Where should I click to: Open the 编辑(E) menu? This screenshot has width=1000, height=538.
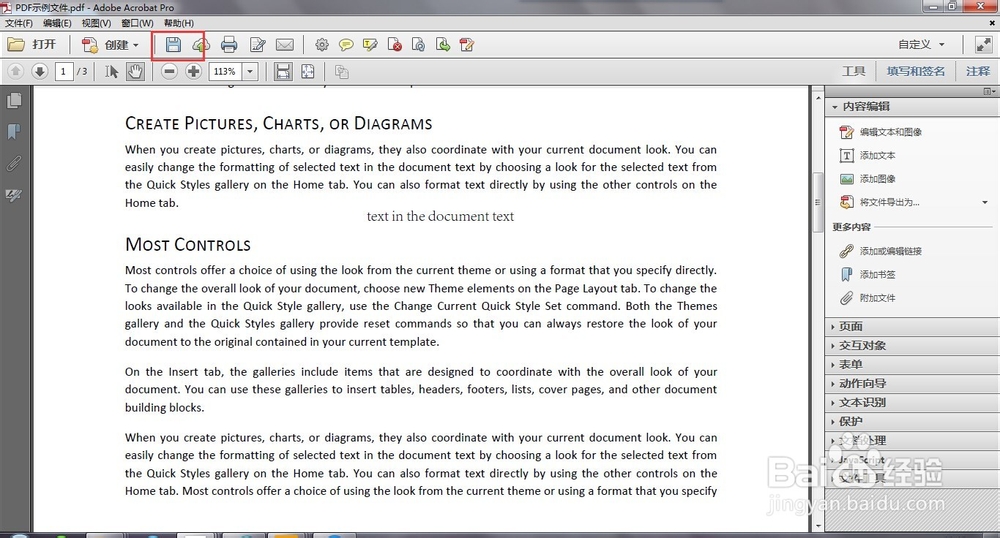tap(57, 23)
